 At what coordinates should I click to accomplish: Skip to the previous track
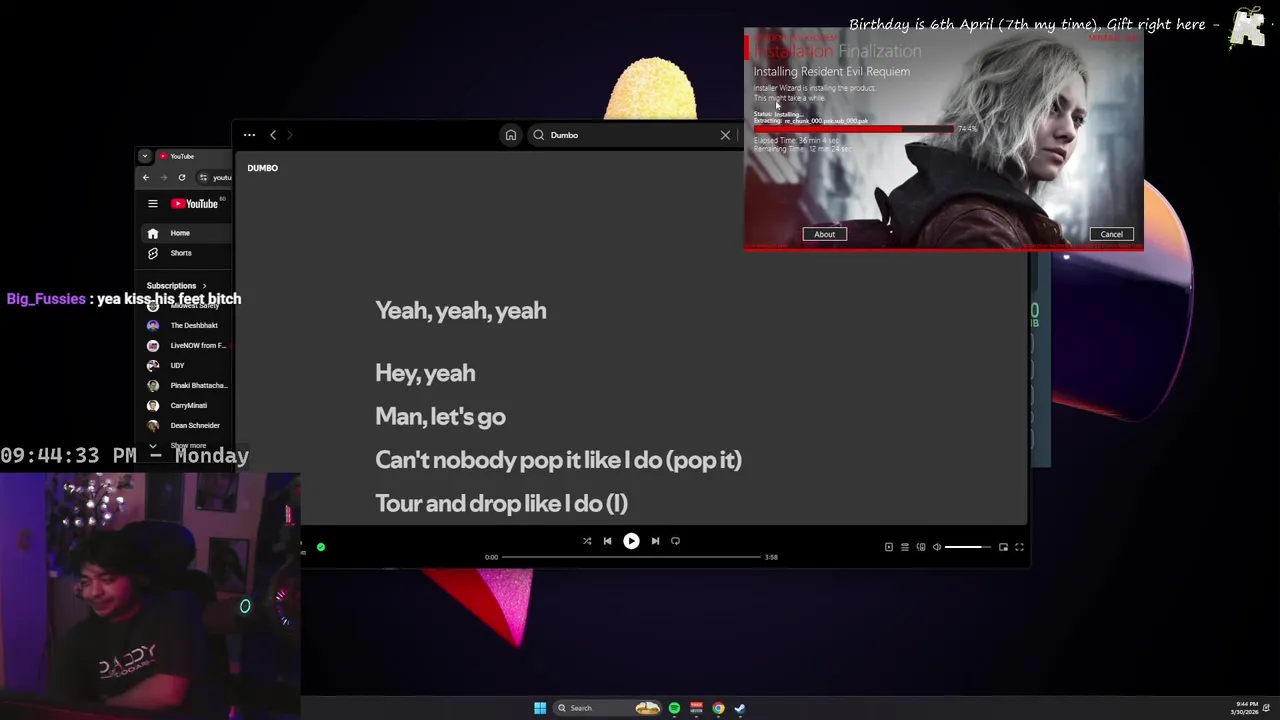pyautogui.click(x=607, y=541)
